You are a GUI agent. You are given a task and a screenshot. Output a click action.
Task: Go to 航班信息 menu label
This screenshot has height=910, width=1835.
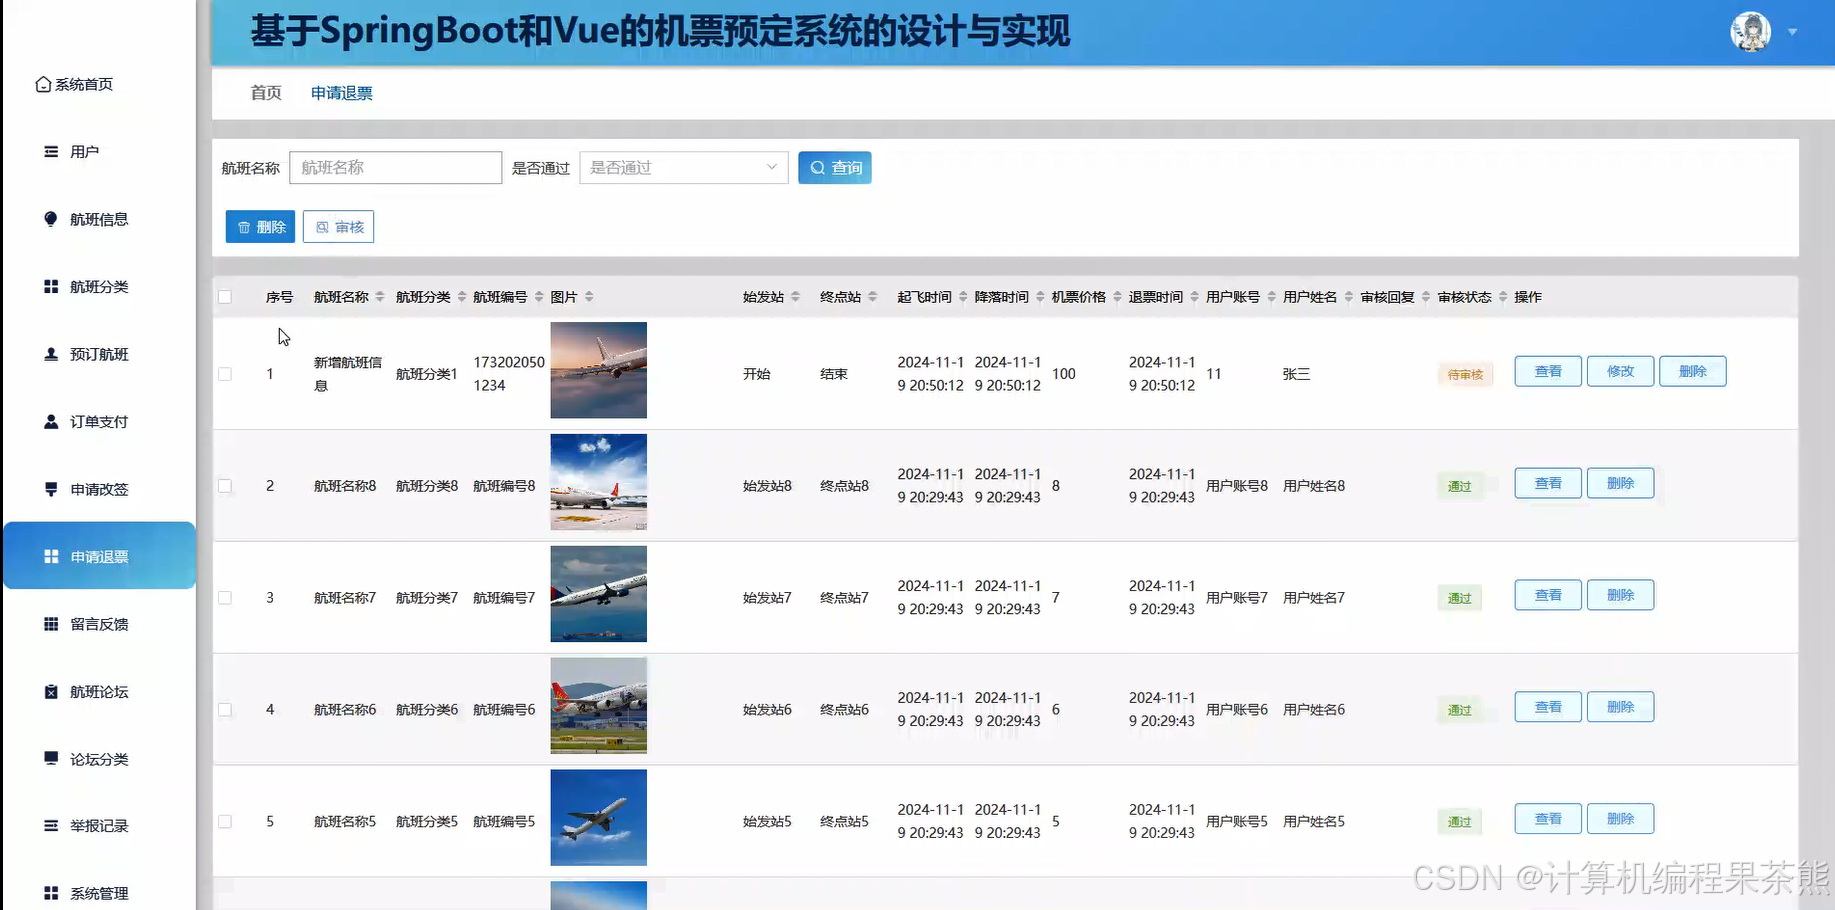(99, 219)
